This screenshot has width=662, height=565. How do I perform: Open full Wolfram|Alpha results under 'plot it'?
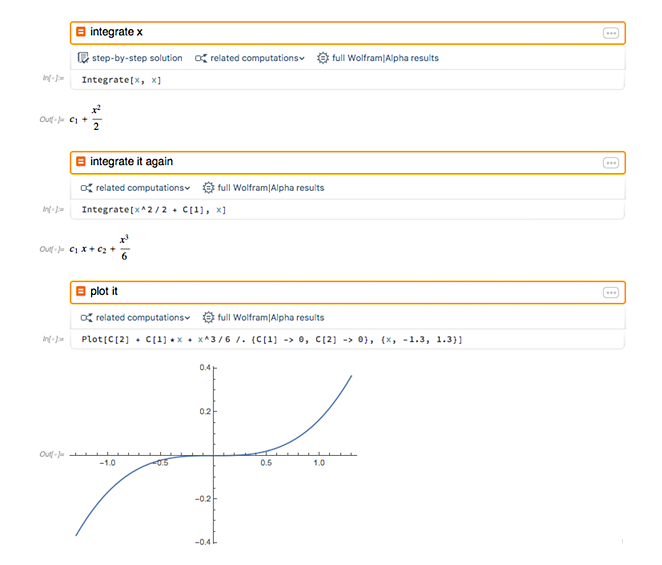270,317
